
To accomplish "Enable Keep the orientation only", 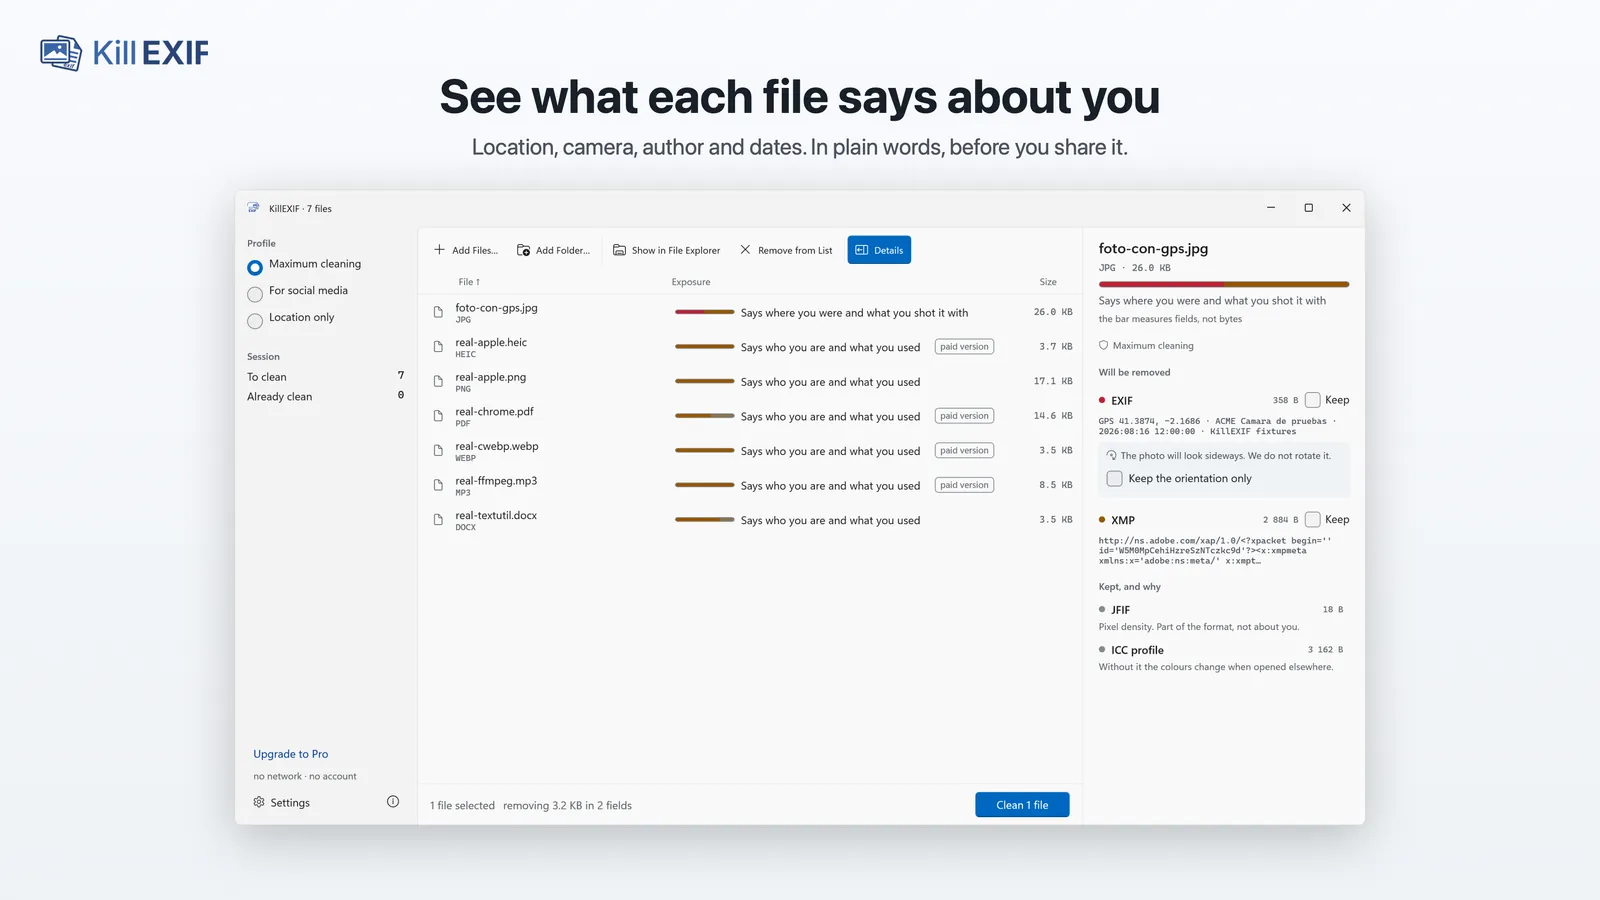I will (x=1115, y=479).
